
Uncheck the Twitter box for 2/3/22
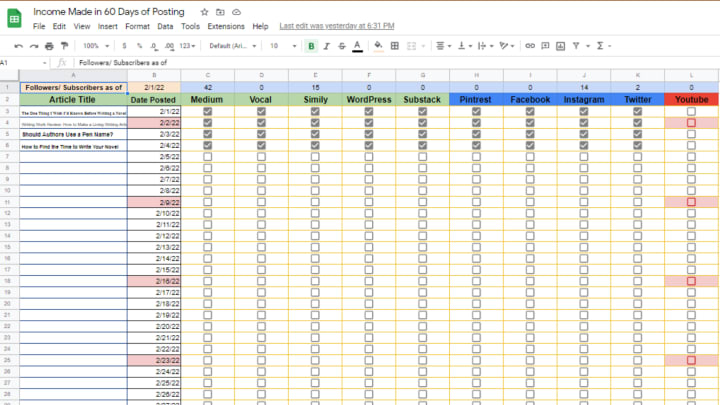(x=637, y=134)
